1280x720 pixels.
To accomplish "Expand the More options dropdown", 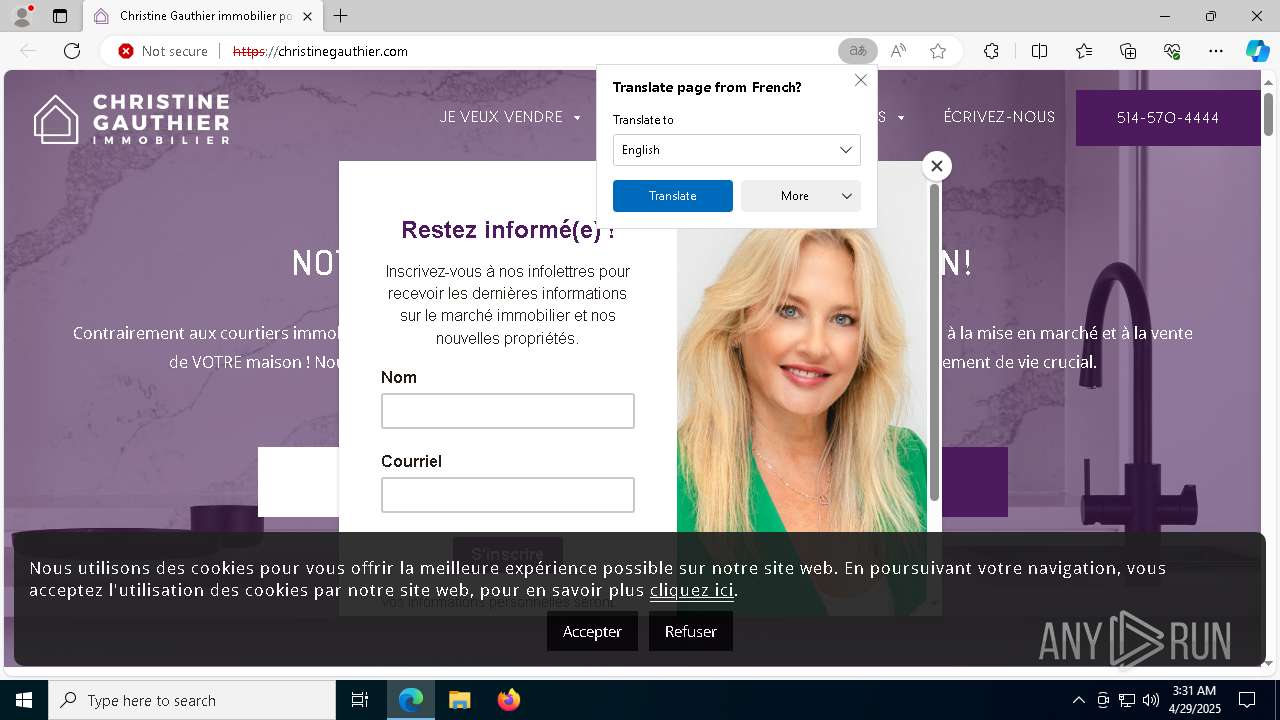I will click(801, 196).
